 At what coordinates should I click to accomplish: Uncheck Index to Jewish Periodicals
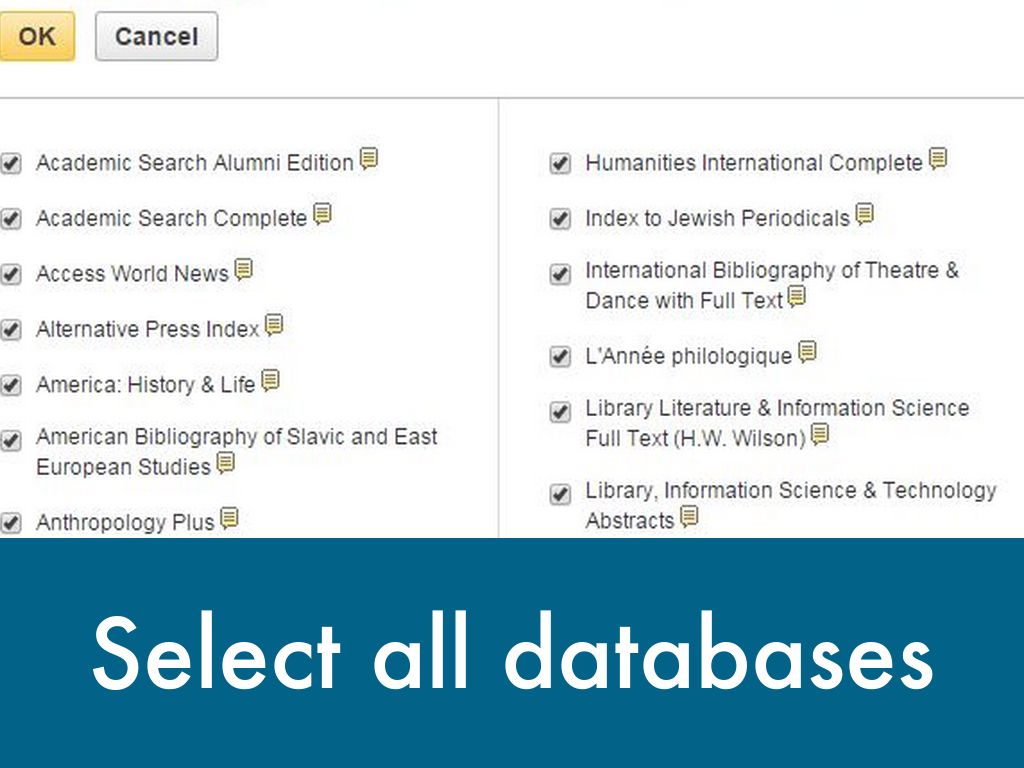point(560,219)
